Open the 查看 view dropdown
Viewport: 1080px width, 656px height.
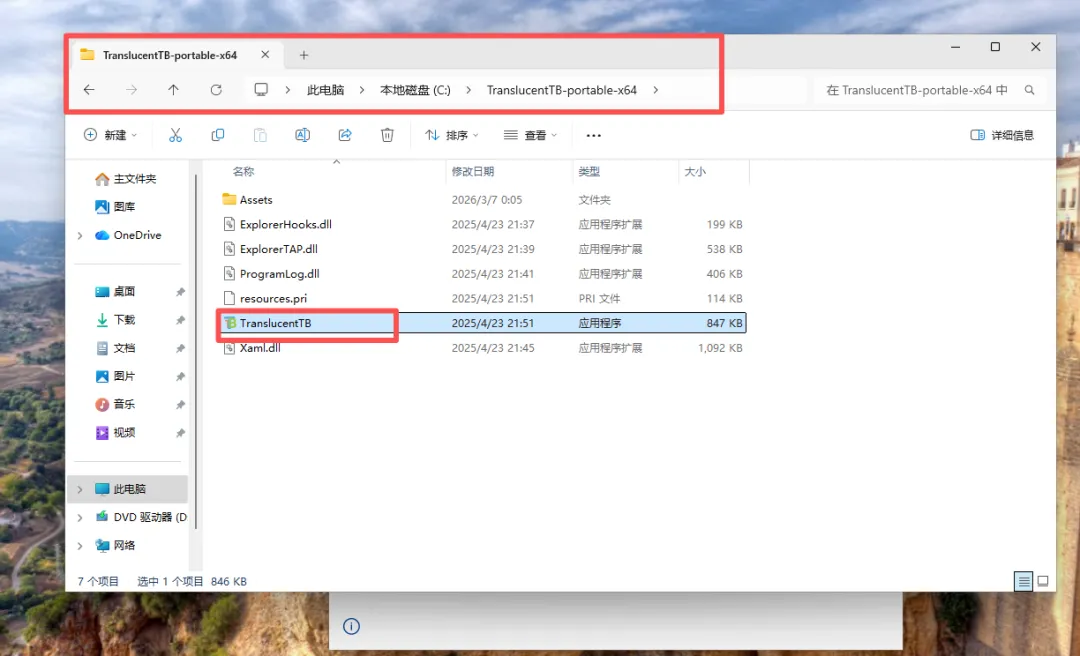[x=530, y=135]
